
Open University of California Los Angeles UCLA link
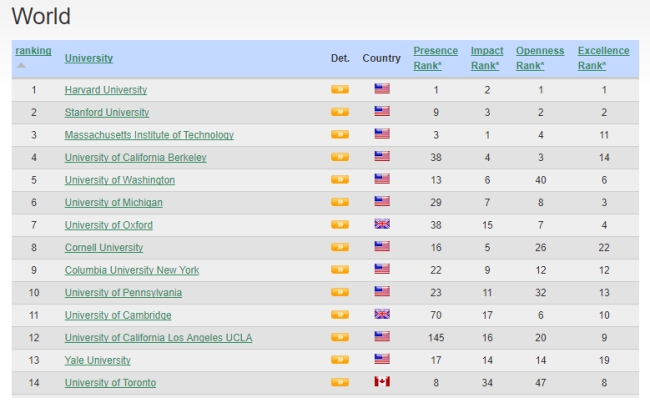pyautogui.click(x=158, y=338)
